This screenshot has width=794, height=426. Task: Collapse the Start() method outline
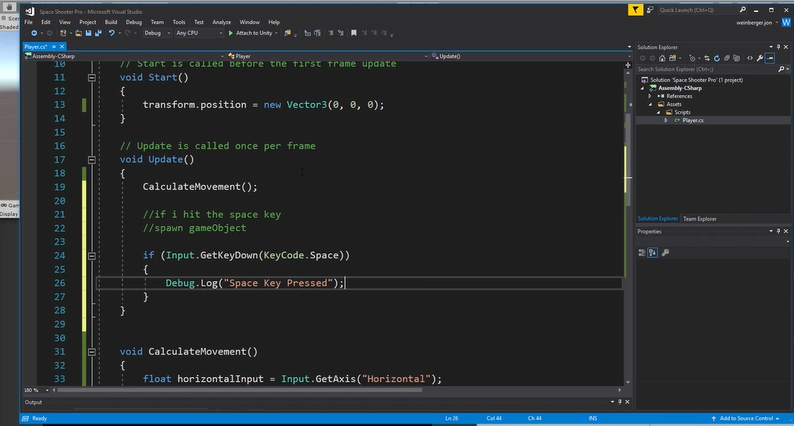(x=92, y=78)
